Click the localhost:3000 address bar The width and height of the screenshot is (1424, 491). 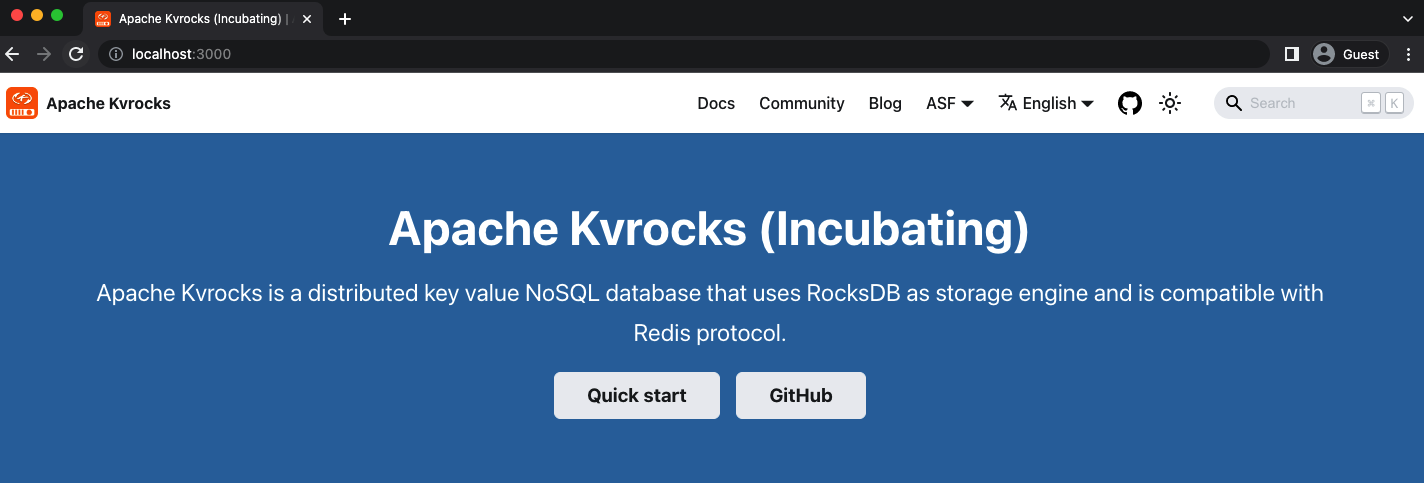(684, 54)
